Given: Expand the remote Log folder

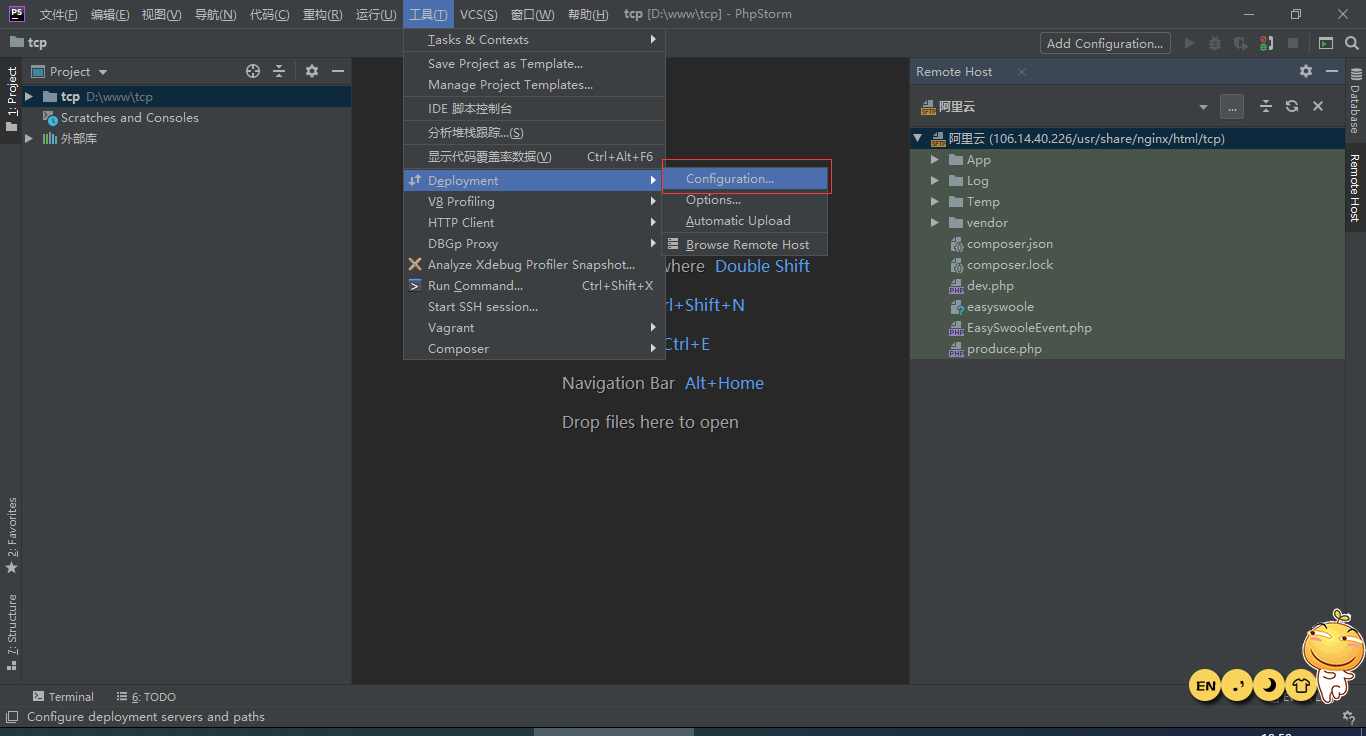Looking at the screenshot, I should point(934,180).
